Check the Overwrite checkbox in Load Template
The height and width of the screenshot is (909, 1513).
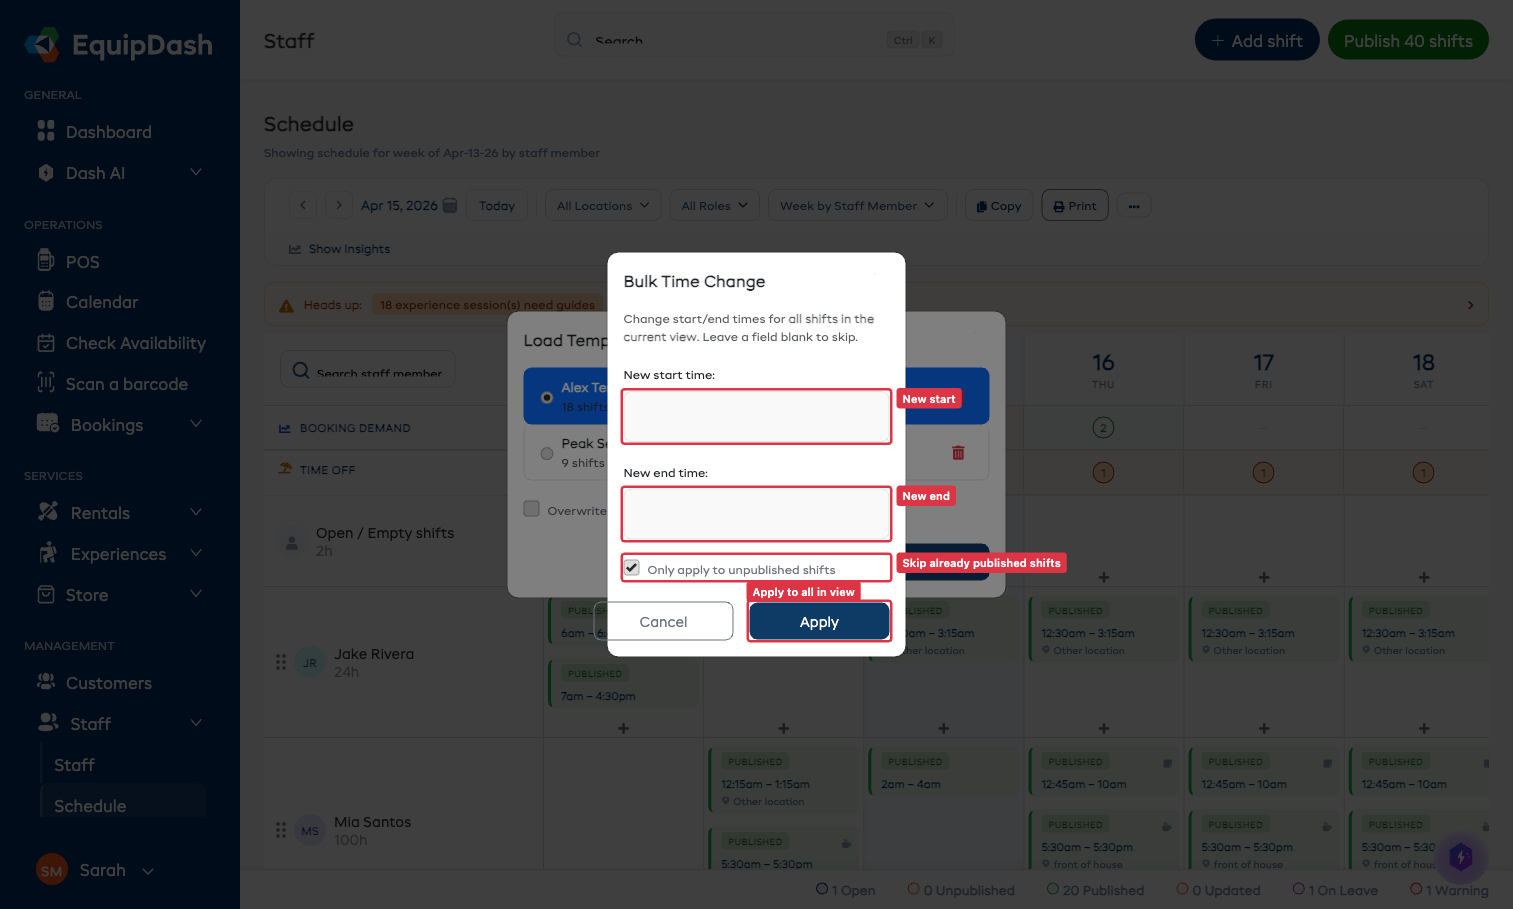click(532, 509)
